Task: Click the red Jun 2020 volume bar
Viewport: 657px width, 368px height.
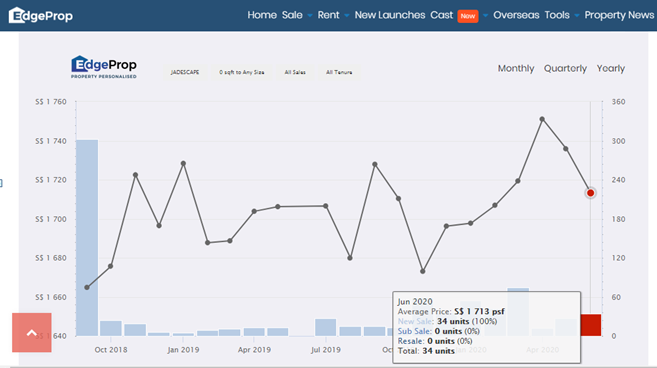Action: coord(591,325)
